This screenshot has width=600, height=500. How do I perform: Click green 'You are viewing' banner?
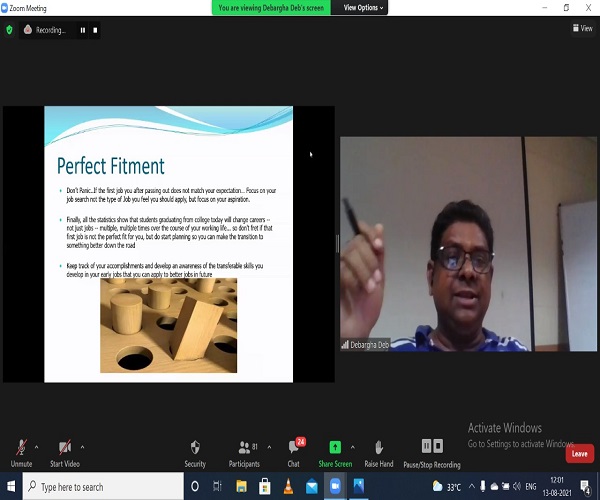(x=271, y=8)
